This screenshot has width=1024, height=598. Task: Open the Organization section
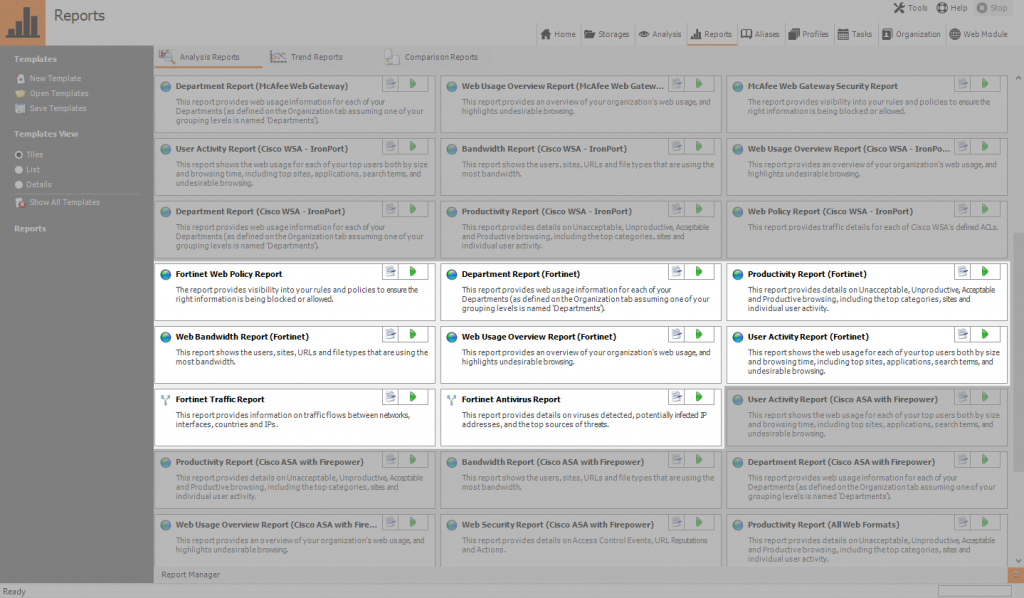pos(911,34)
